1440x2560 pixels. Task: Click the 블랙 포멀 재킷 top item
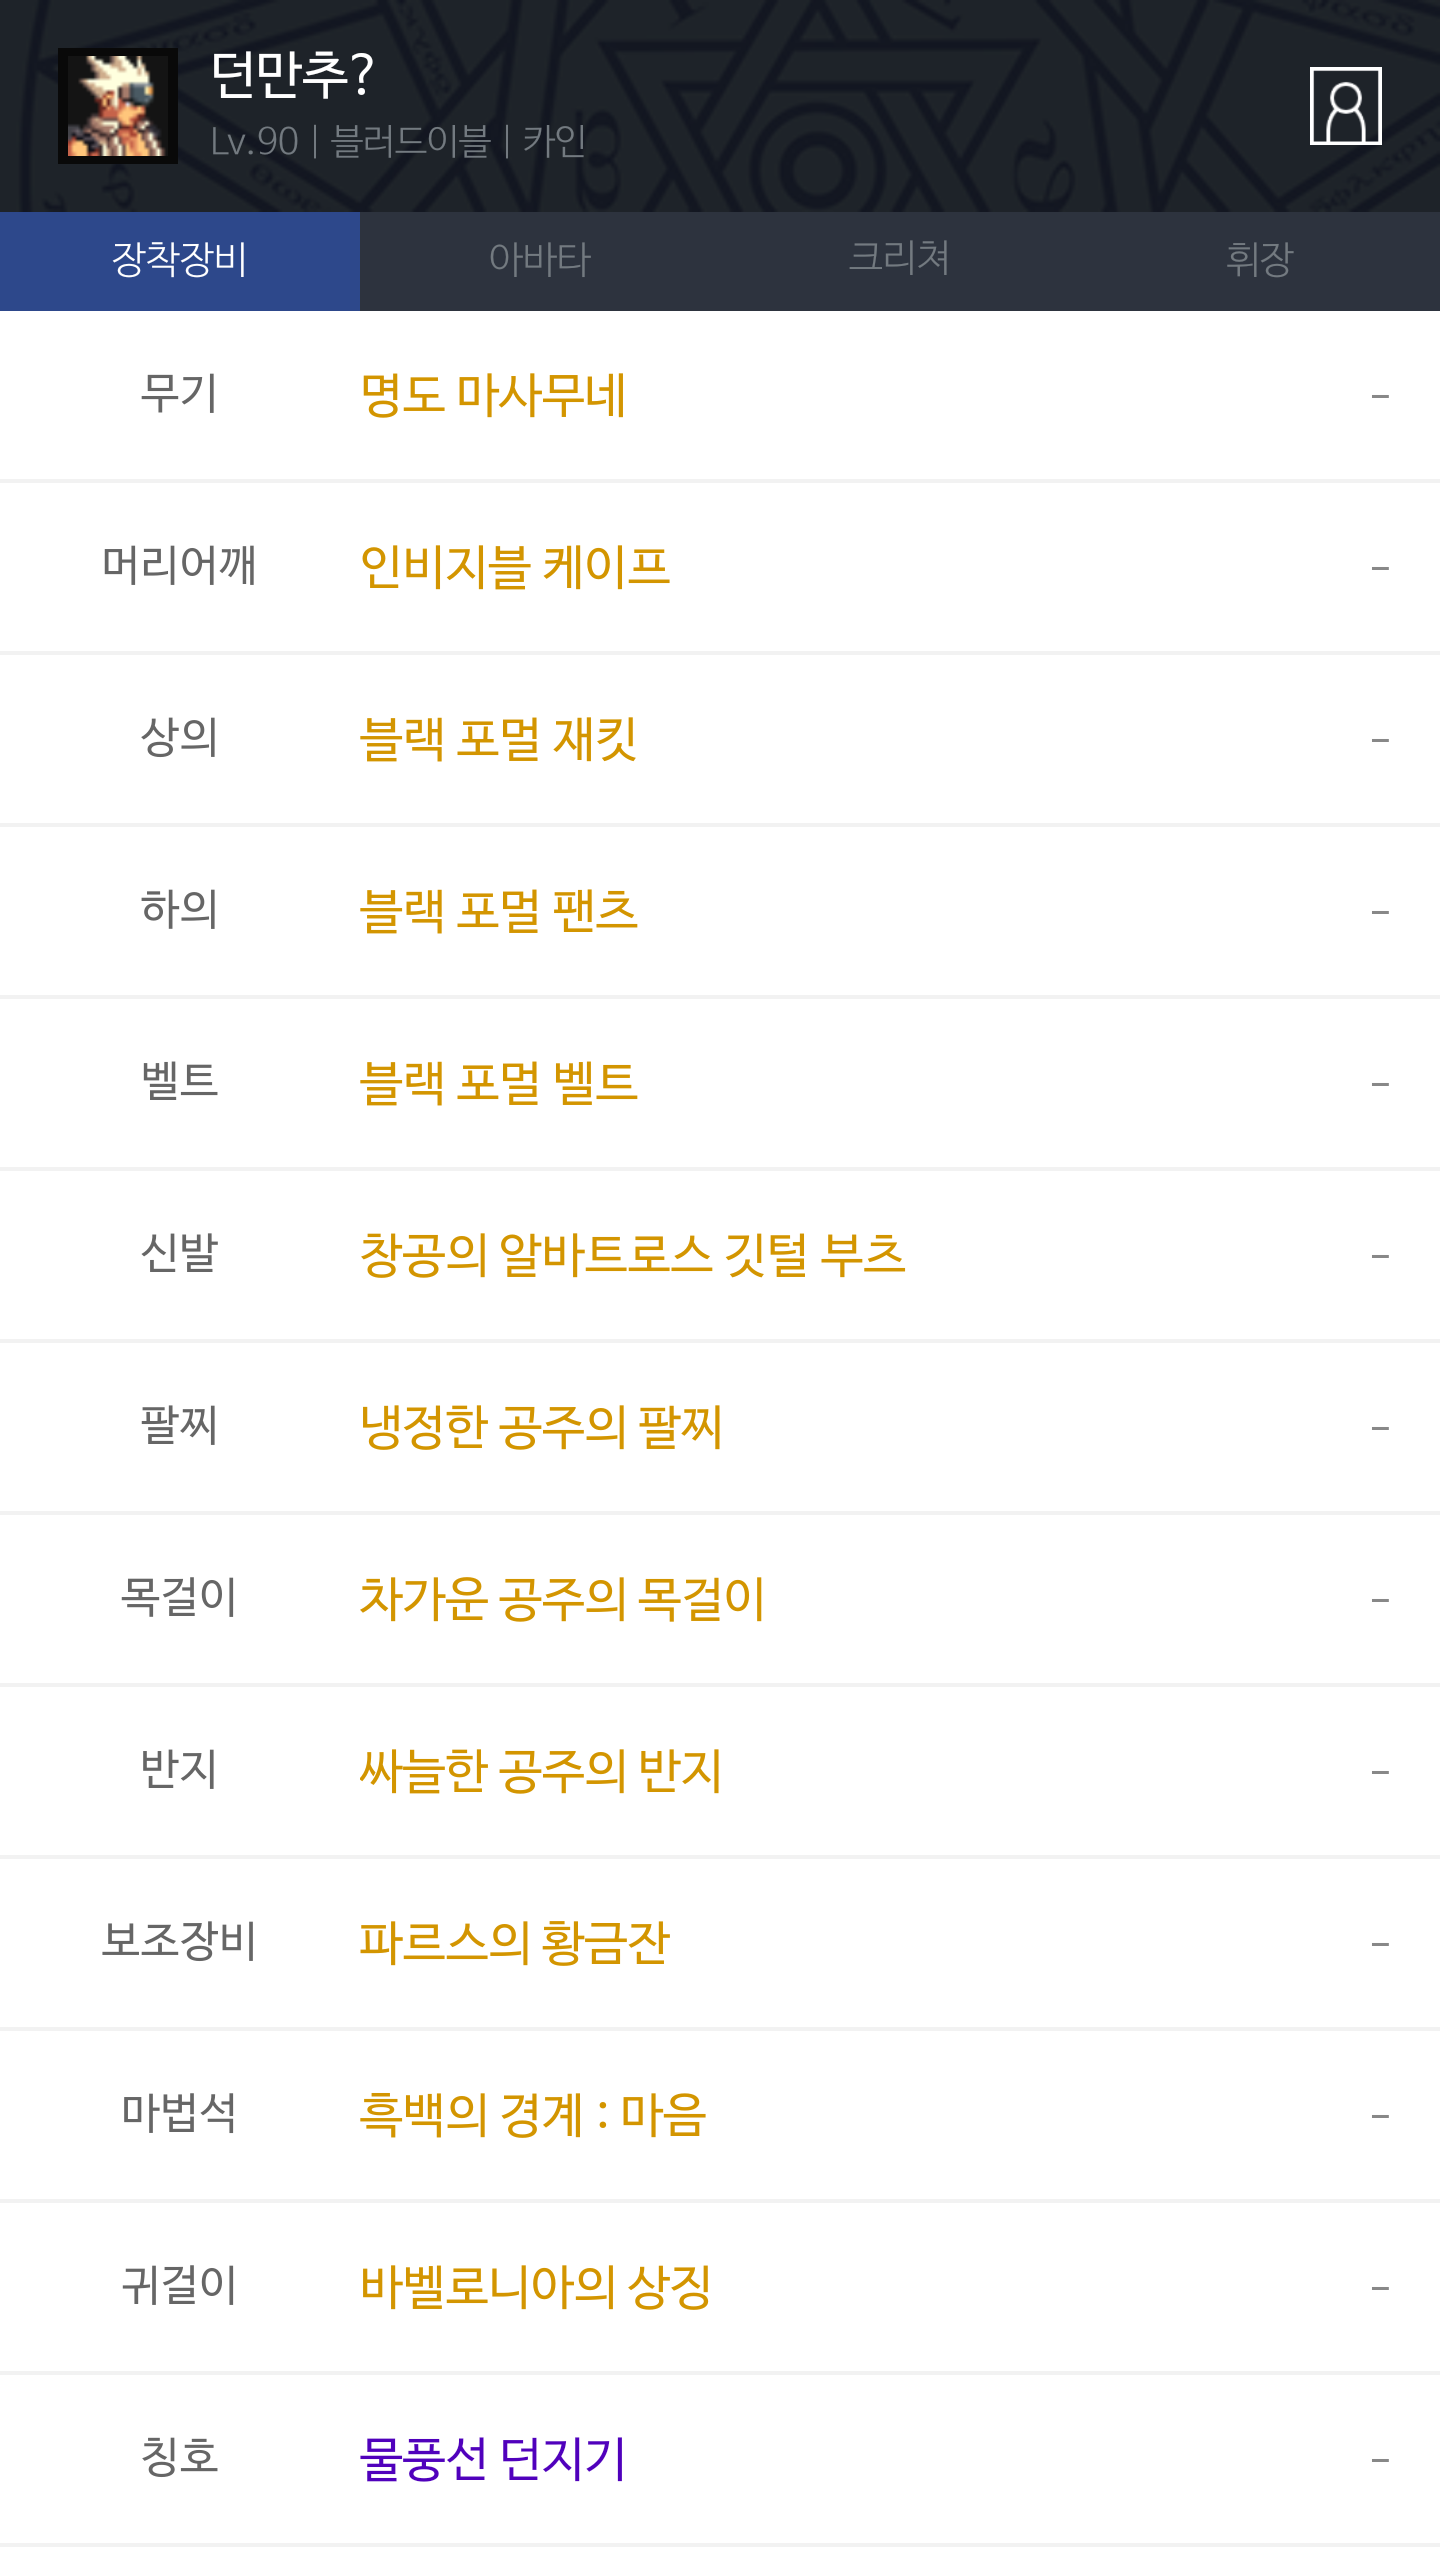tap(498, 739)
